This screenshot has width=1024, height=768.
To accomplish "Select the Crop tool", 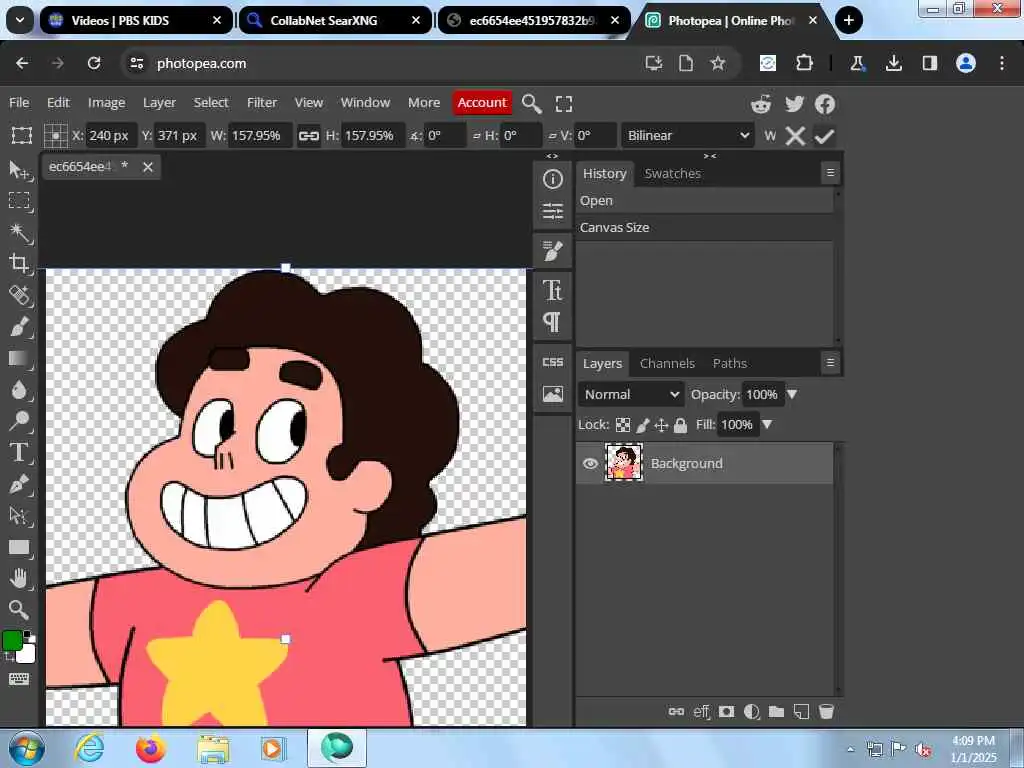I will click(x=20, y=263).
